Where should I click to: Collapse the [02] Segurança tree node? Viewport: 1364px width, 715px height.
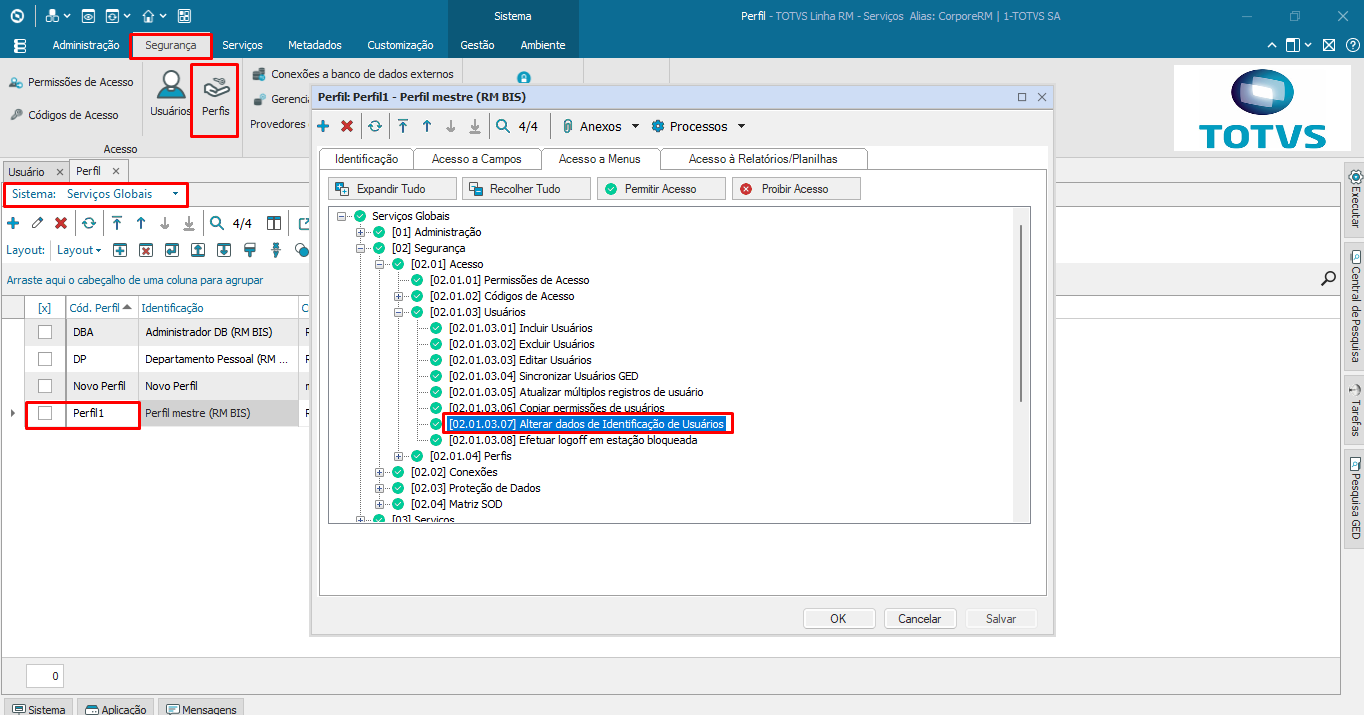361,248
